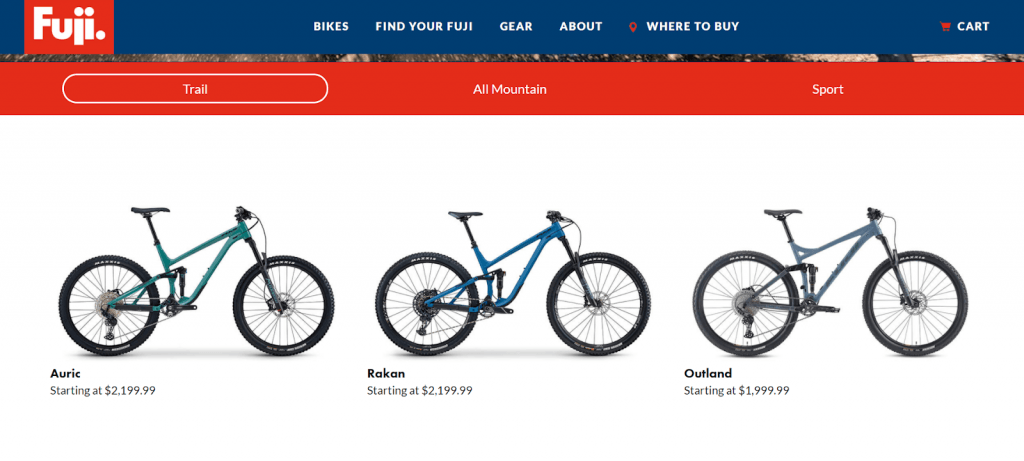Open the GEAR menu item
This screenshot has height=461, width=1024.
pos(516,27)
